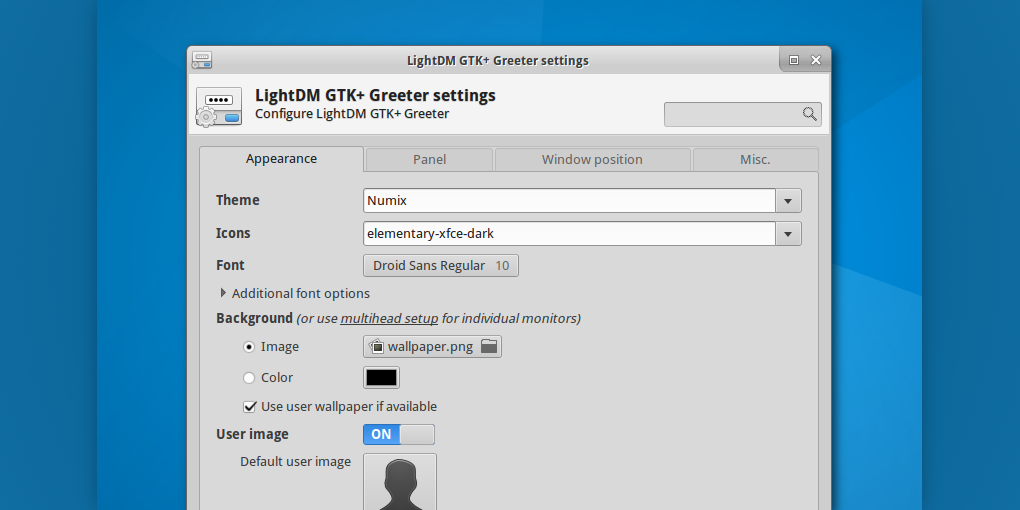Select the Color background radio button
Image resolution: width=1020 pixels, height=510 pixels.
[249, 378]
